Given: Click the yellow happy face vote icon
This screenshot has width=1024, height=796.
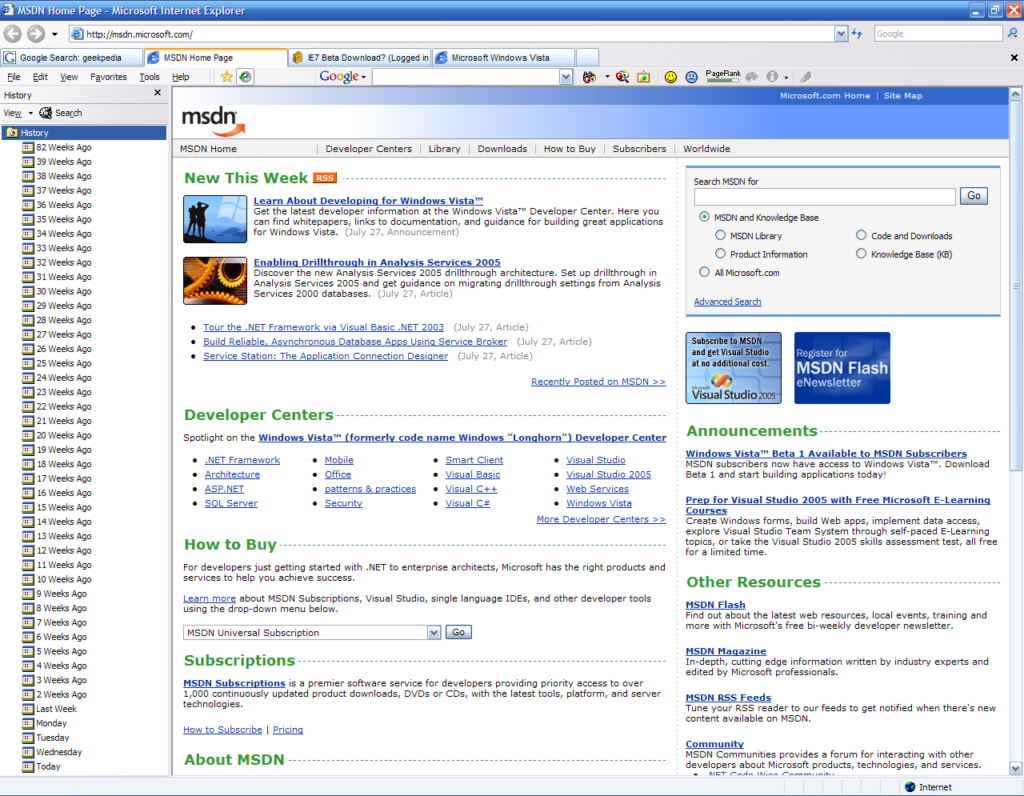Looking at the screenshot, I should pos(671,77).
